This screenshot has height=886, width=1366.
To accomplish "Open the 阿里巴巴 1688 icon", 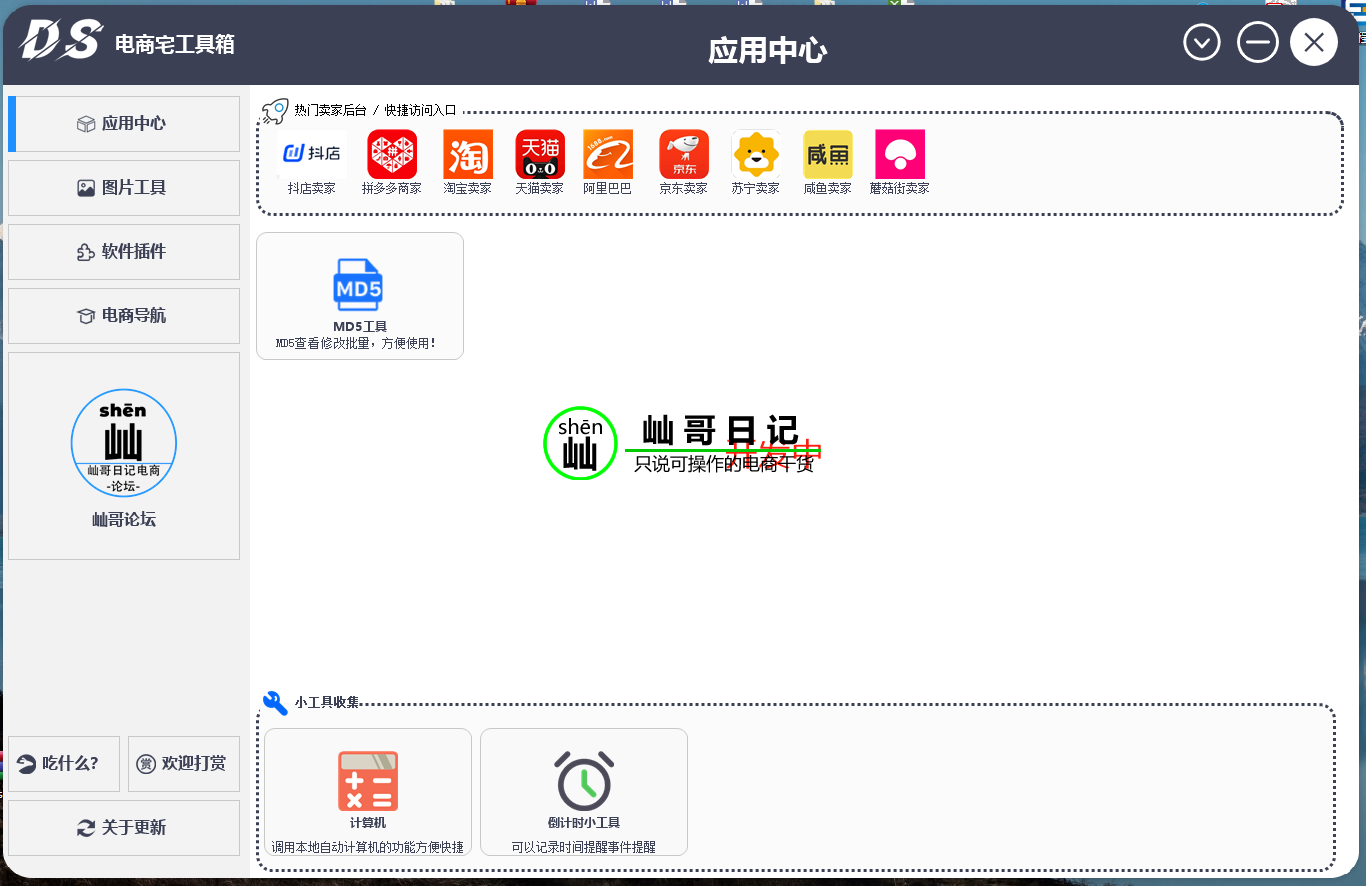I will click(608, 154).
